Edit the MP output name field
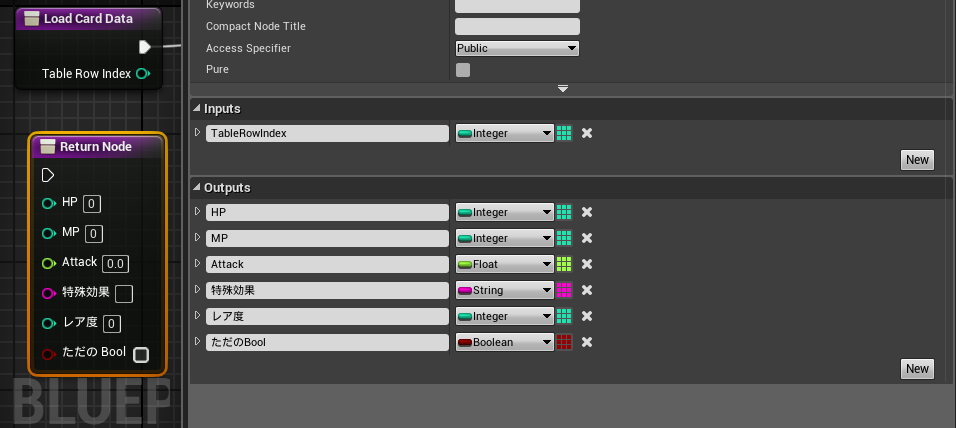Screen dimensions: 956x428 (327, 238)
